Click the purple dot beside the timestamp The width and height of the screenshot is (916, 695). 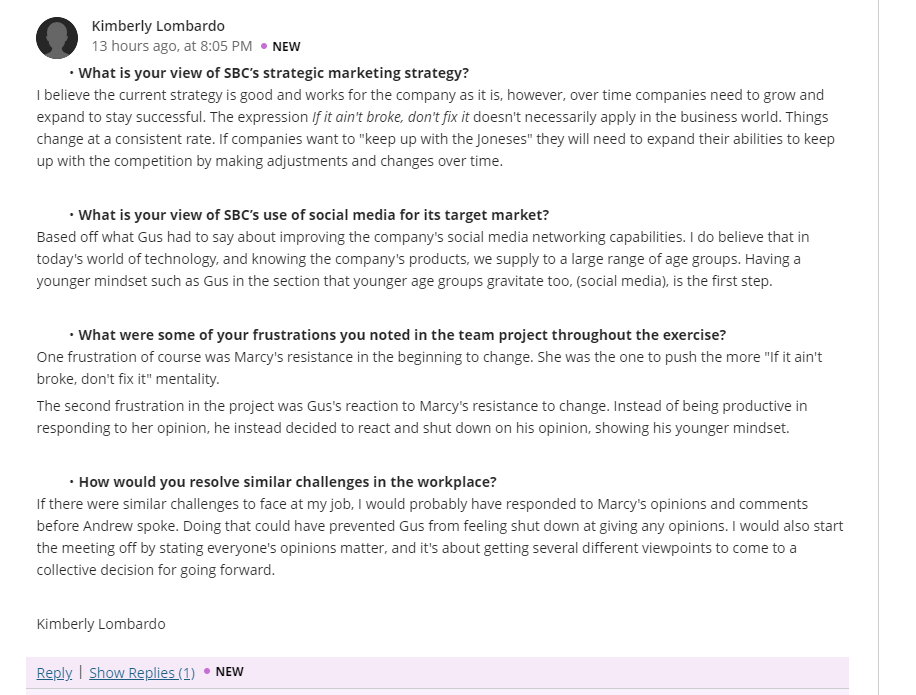tap(264, 46)
